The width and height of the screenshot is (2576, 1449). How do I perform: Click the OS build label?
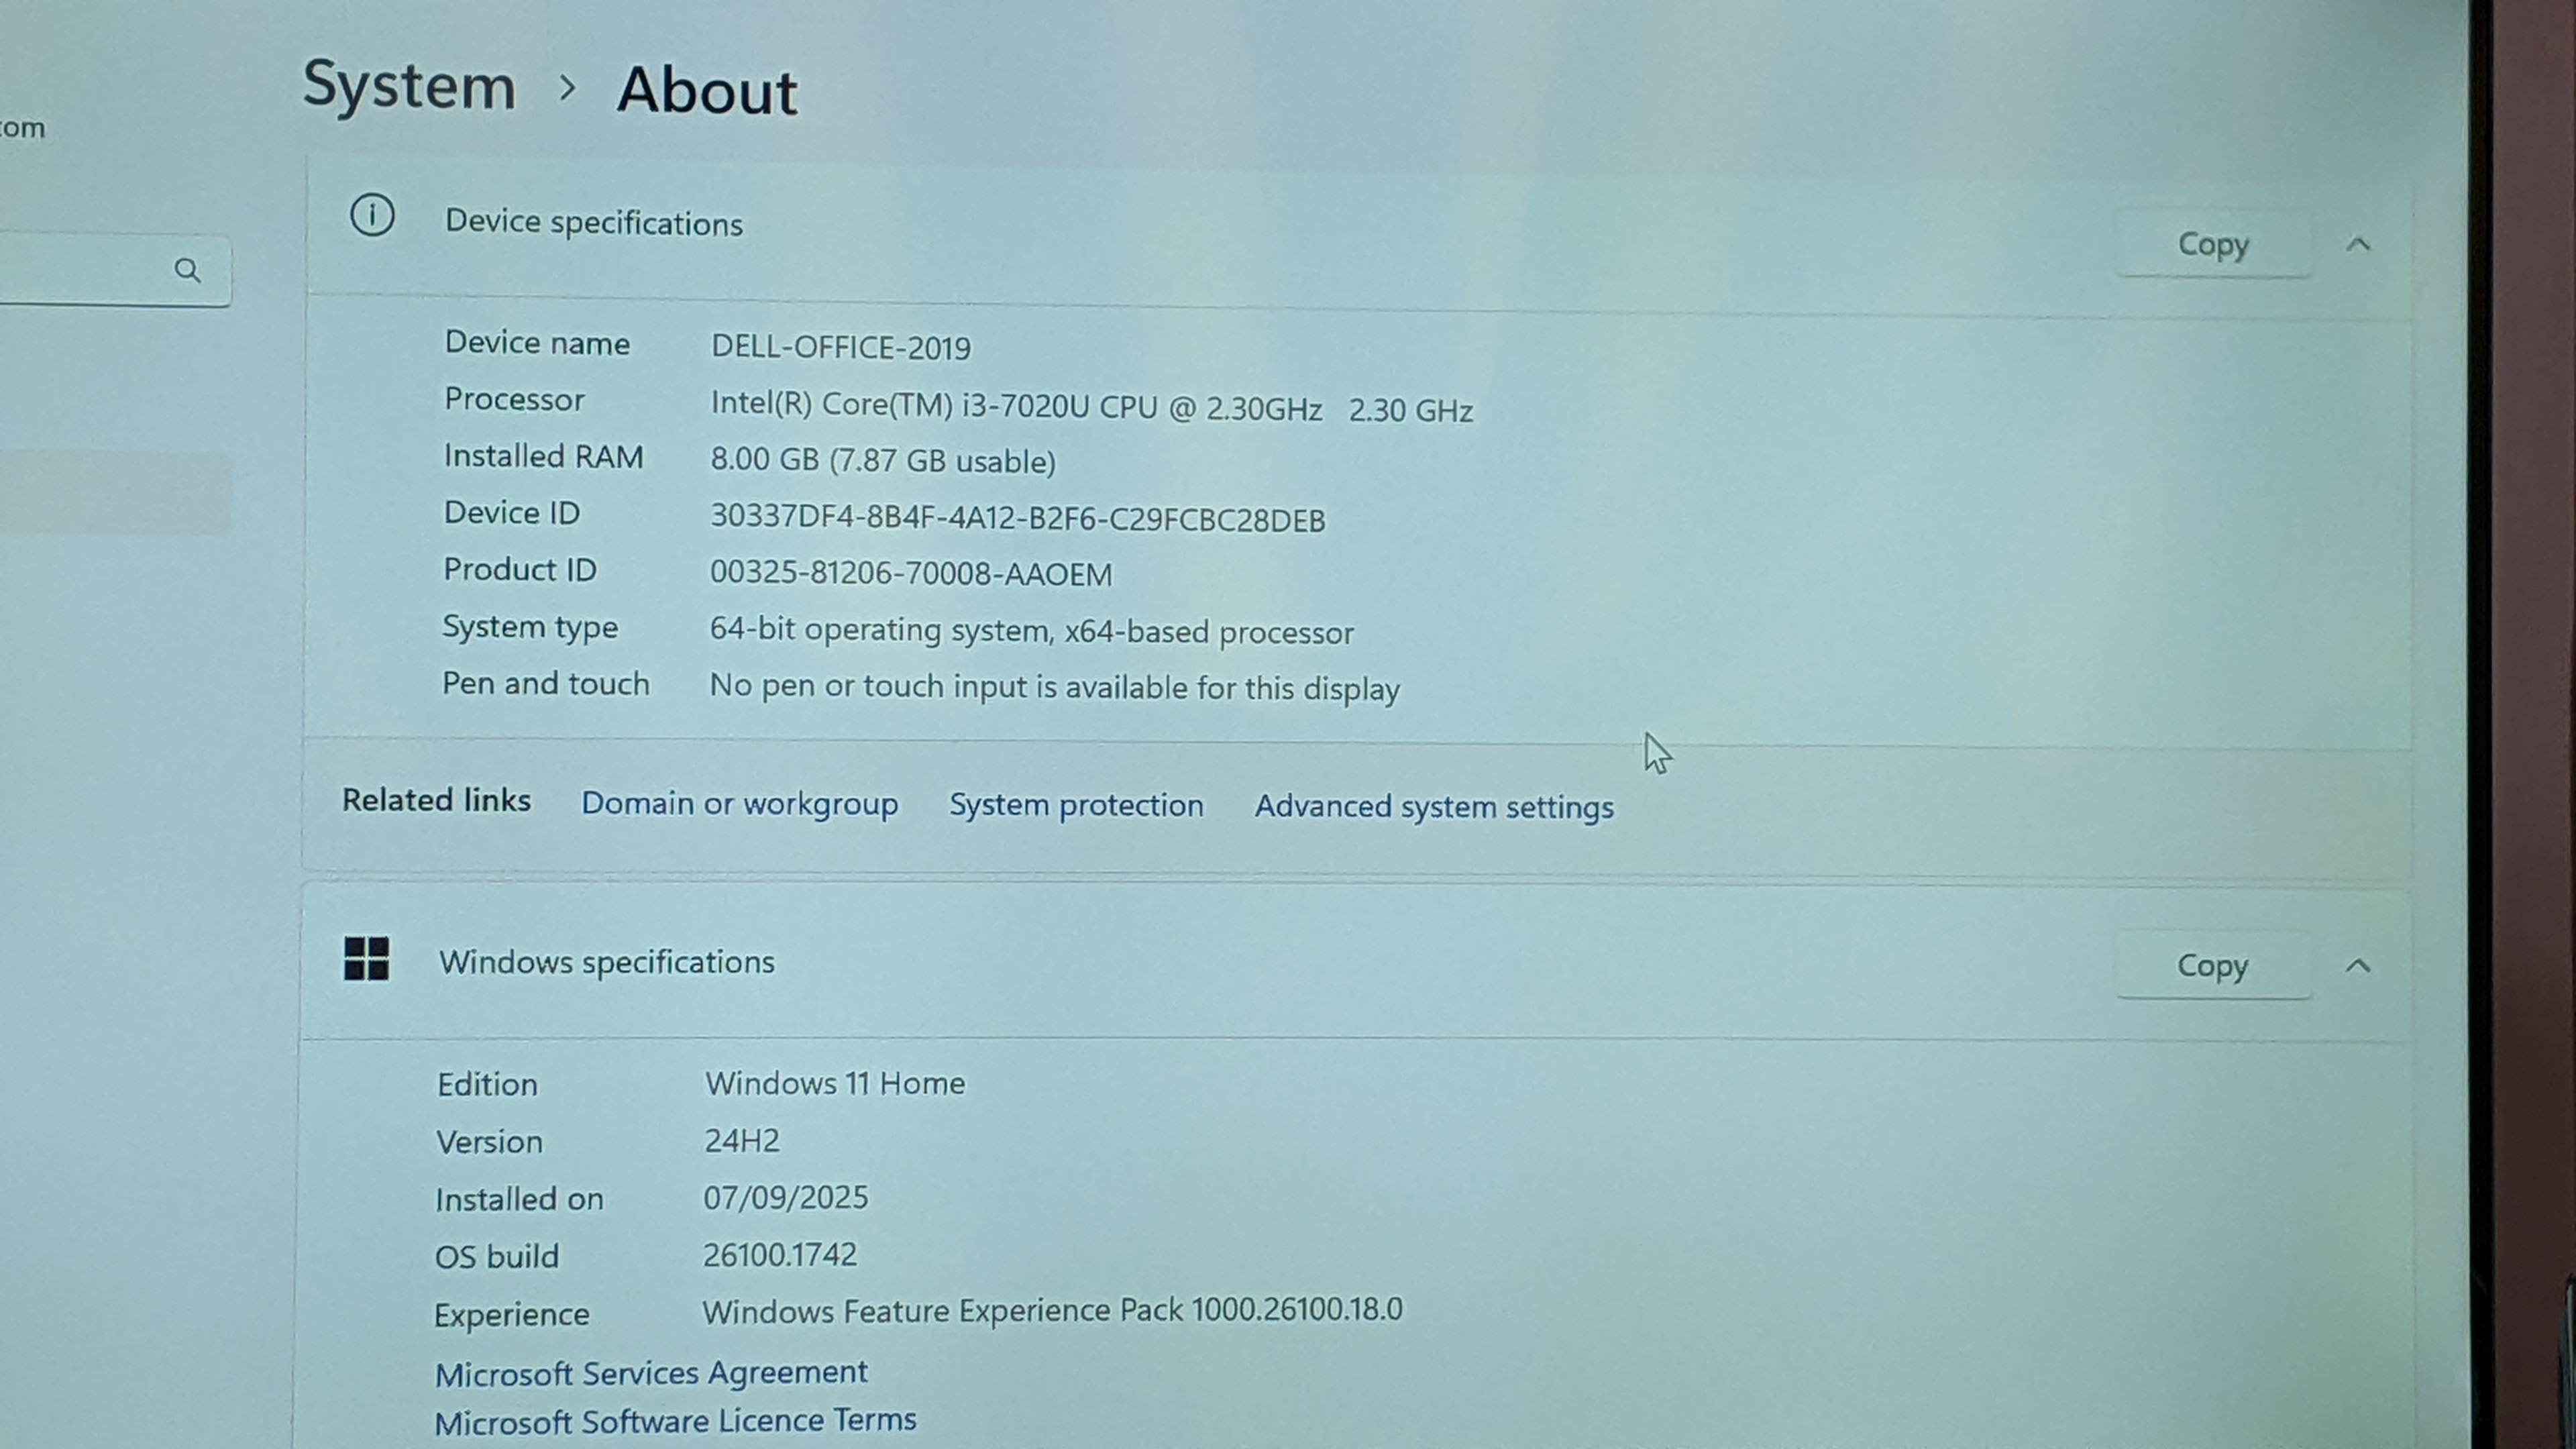[496, 1257]
